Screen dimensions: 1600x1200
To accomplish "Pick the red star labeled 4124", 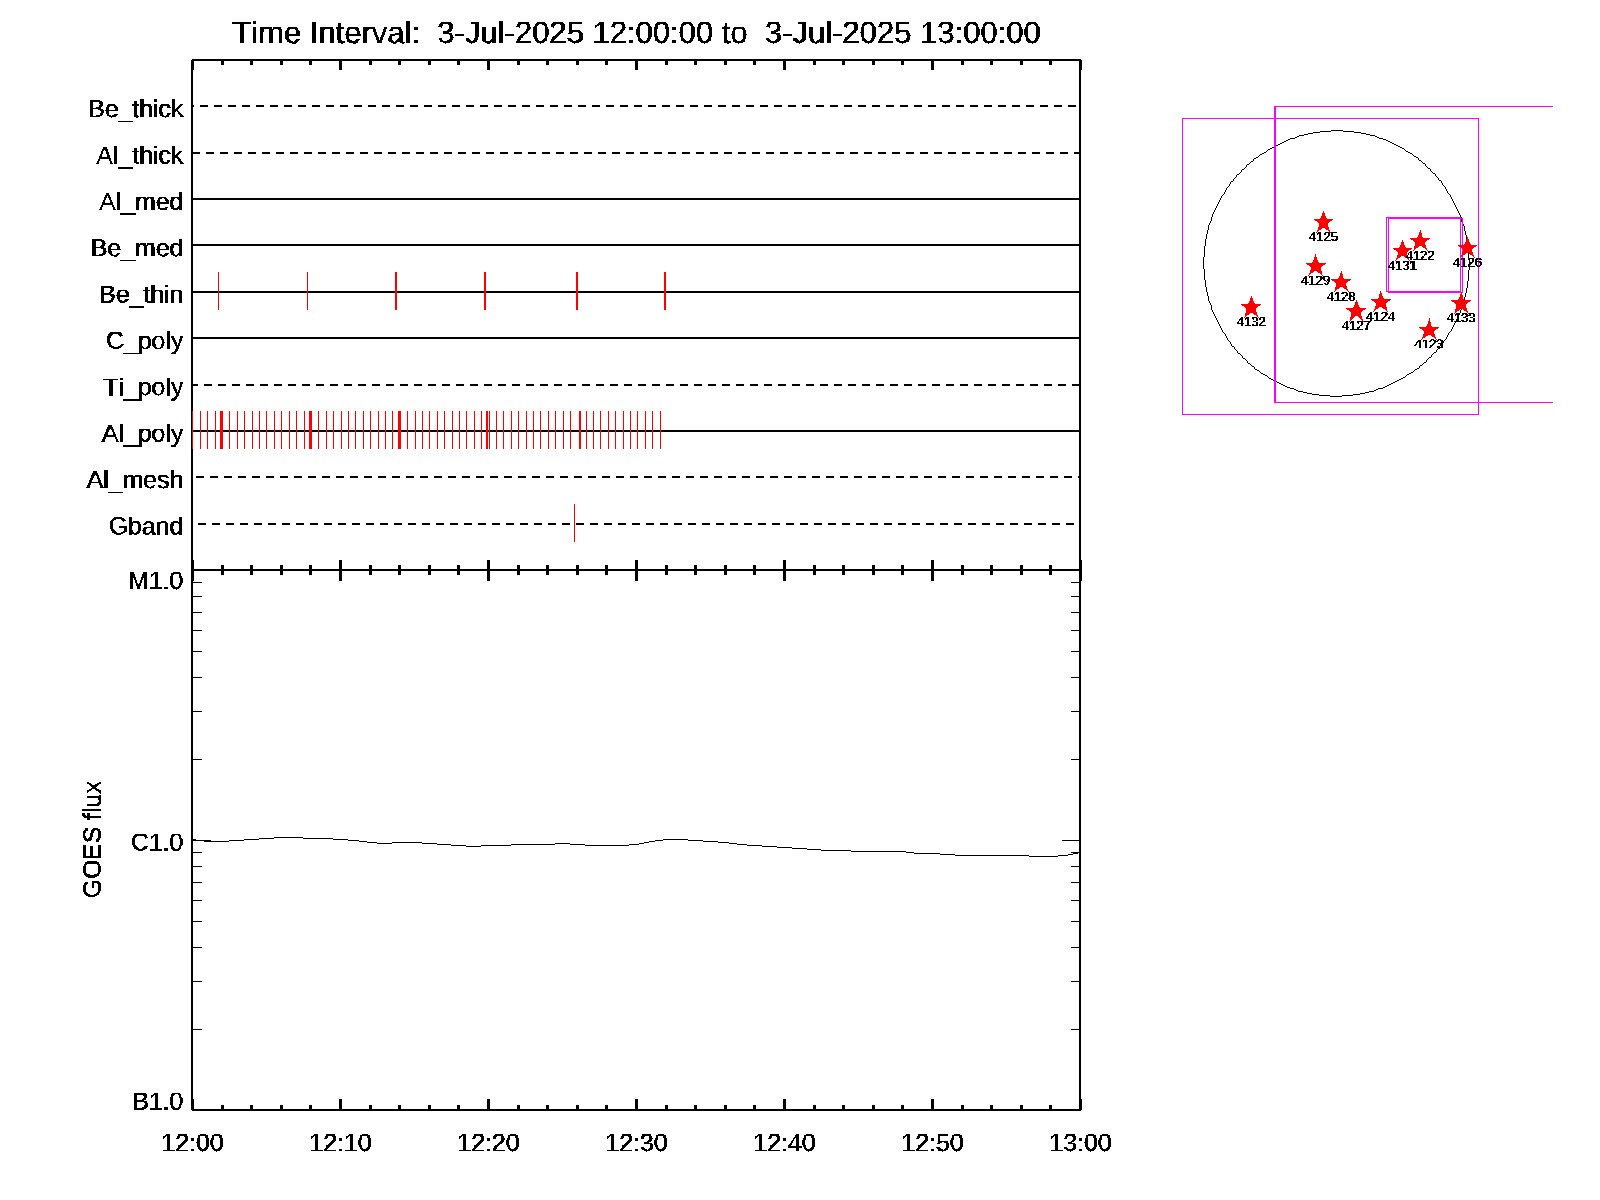I will pyautogui.click(x=1380, y=302).
